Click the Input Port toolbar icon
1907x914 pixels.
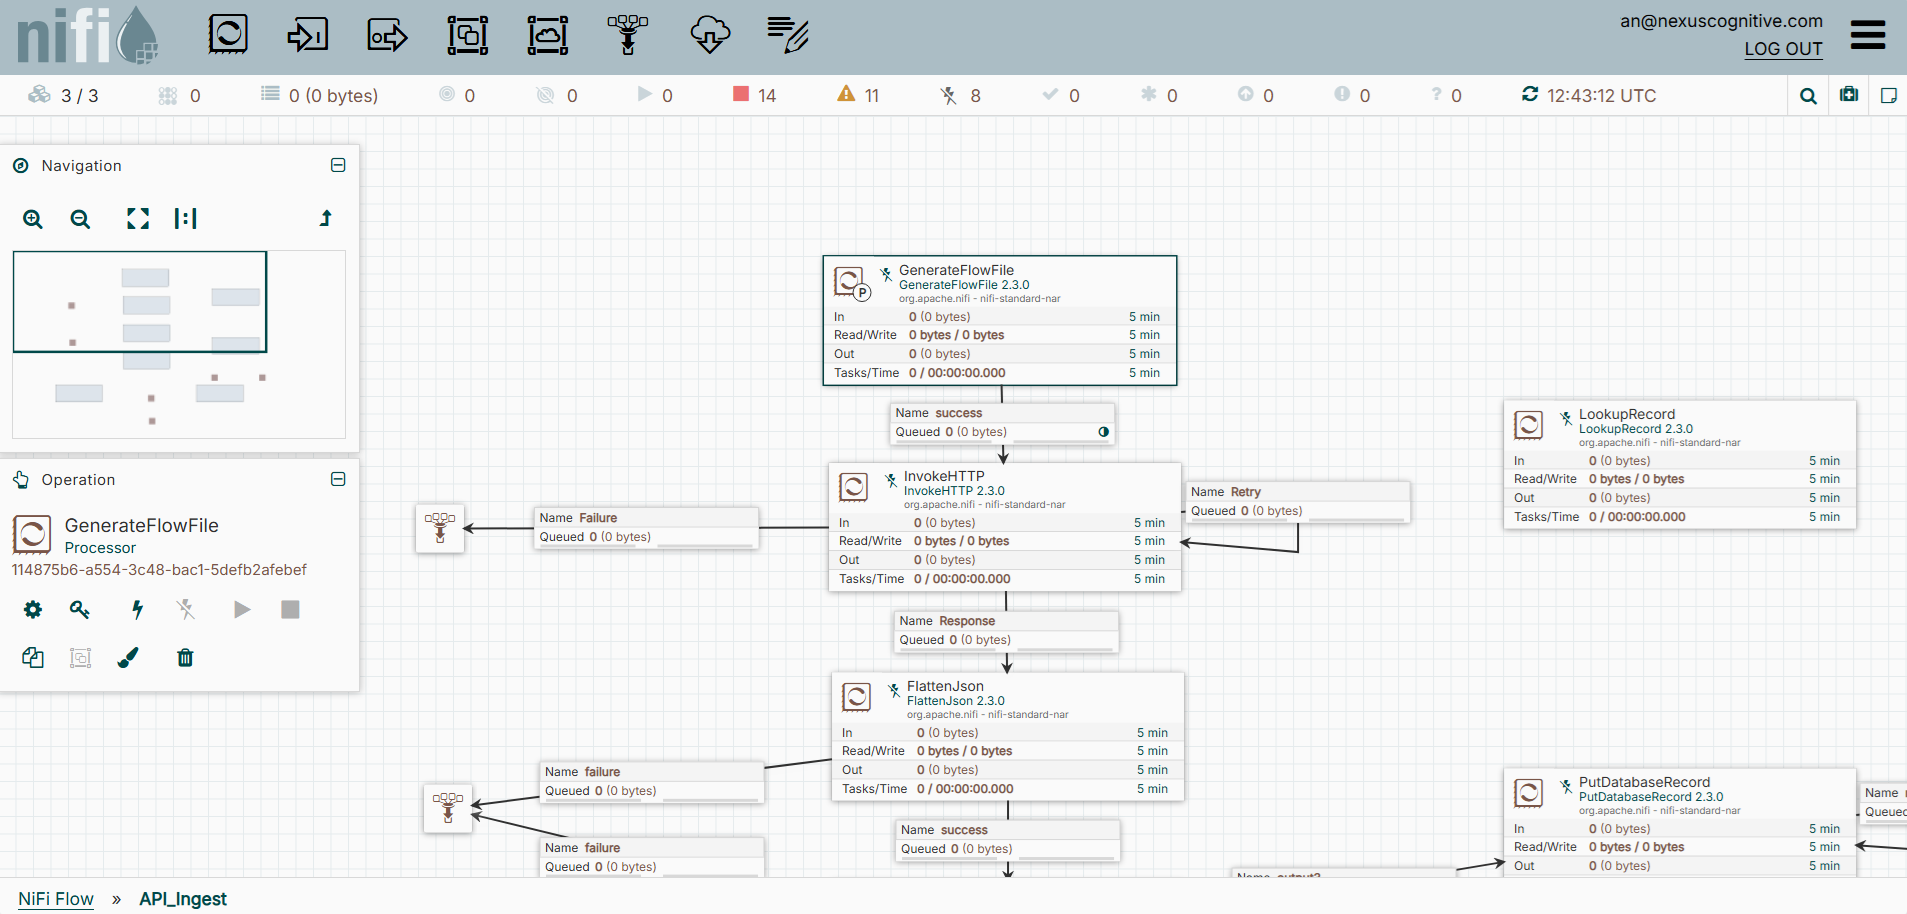(308, 35)
